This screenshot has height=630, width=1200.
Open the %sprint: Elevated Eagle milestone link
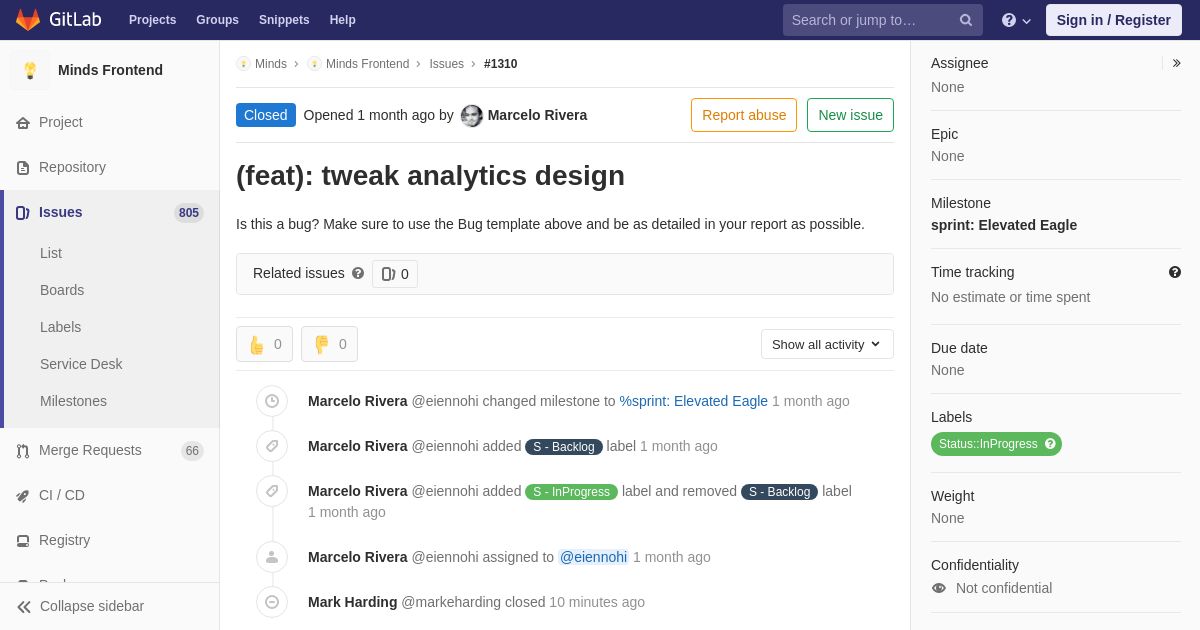pyautogui.click(x=693, y=401)
